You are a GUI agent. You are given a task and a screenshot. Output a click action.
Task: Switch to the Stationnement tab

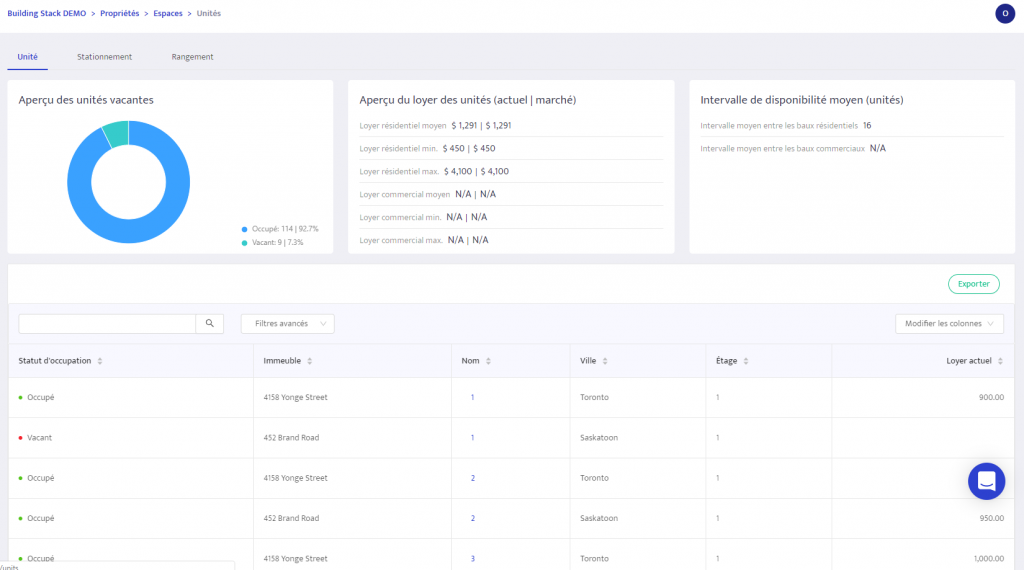pyautogui.click(x=104, y=57)
